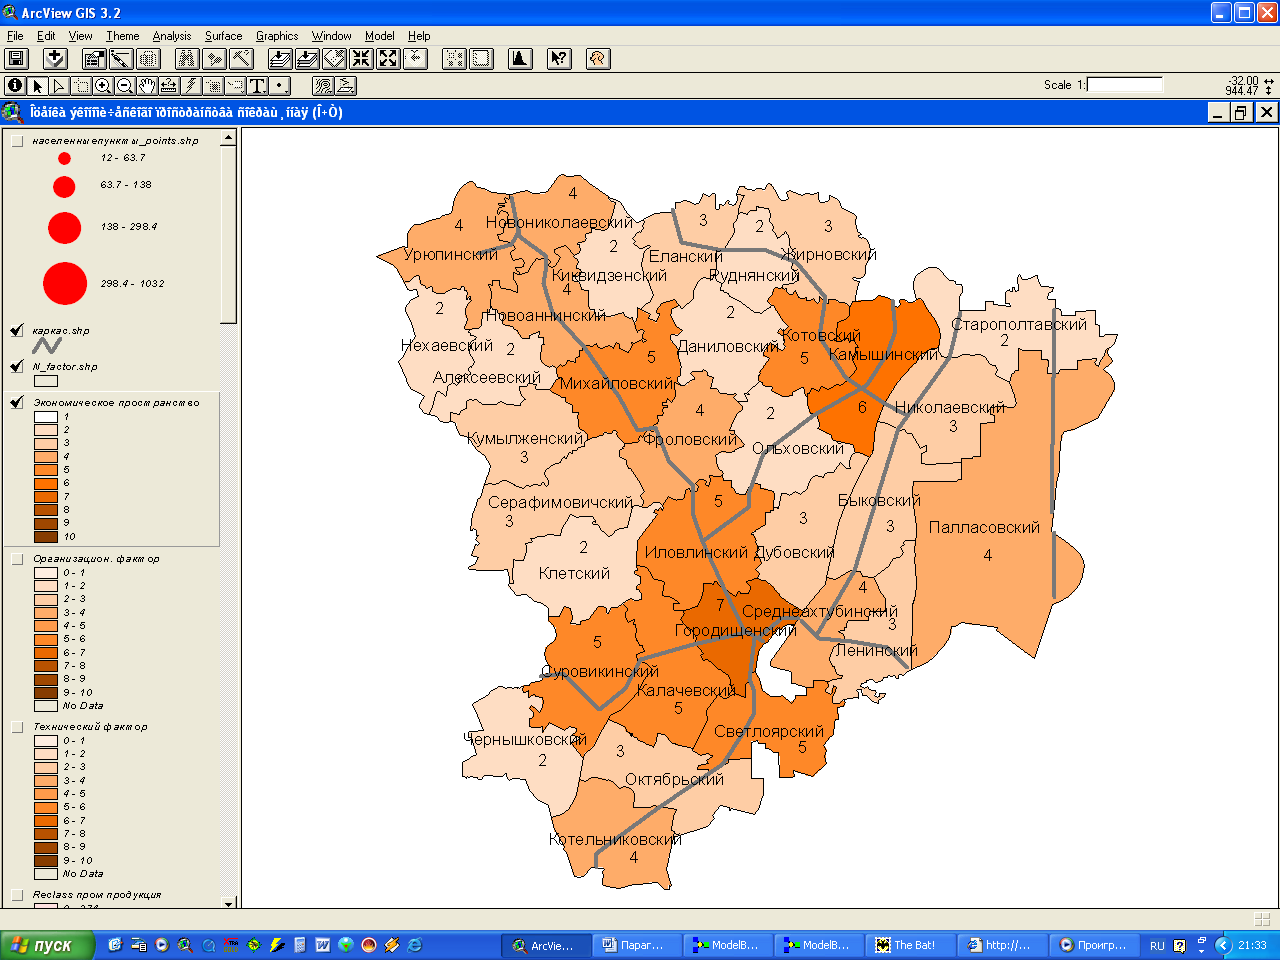The width and height of the screenshot is (1280, 960).
Task: Click the Histogram toolbar icon
Action: (x=520, y=59)
